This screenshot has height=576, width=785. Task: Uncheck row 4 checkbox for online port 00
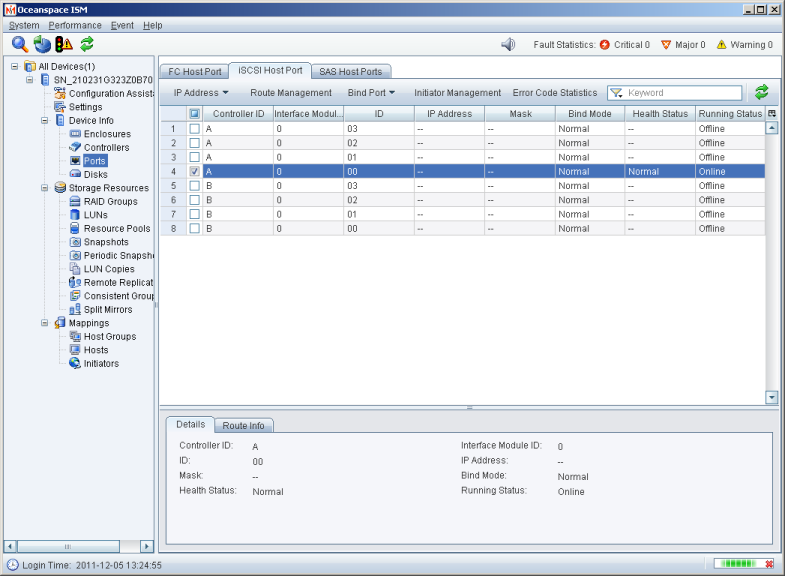pyautogui.click(x=195, y=172)
